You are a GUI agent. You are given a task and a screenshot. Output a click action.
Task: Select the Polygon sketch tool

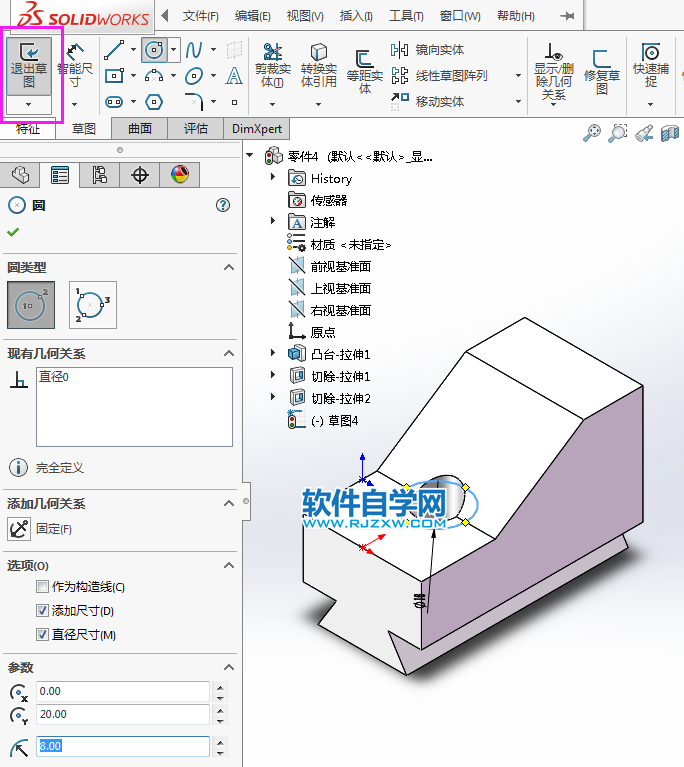point(154,102)
